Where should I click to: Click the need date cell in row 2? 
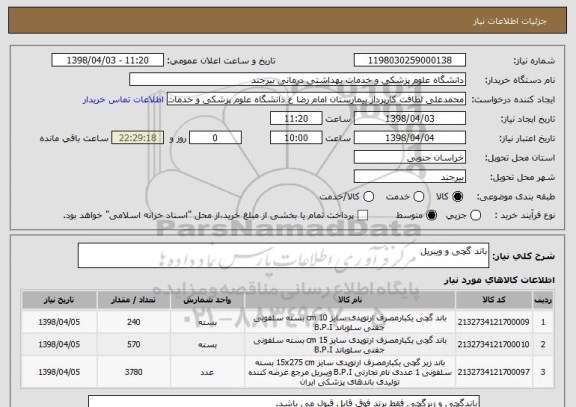tap(59, 345)
